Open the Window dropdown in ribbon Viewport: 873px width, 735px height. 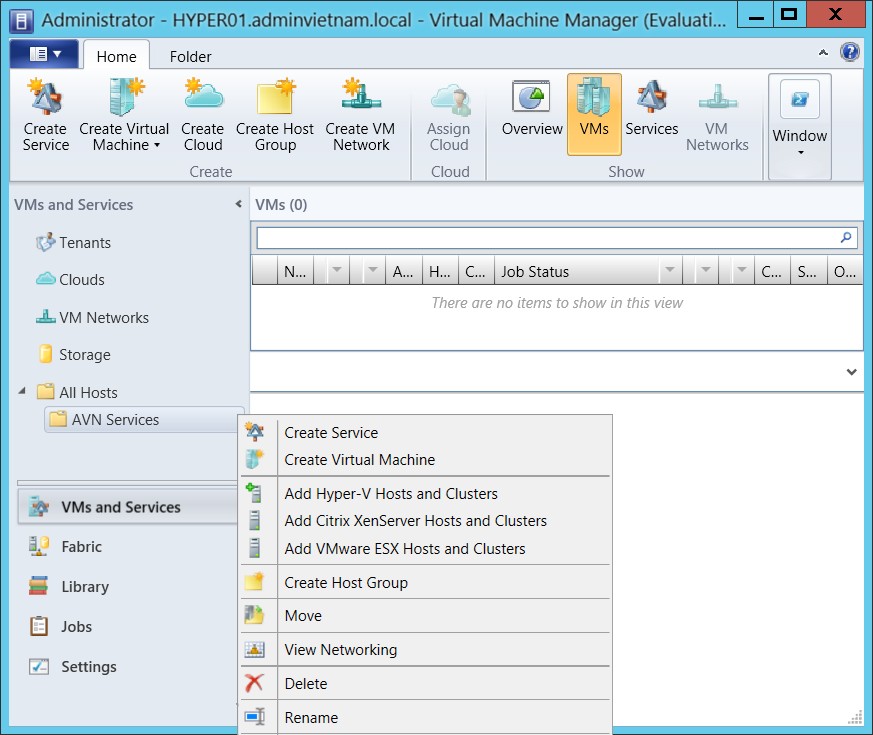point(800,127)
